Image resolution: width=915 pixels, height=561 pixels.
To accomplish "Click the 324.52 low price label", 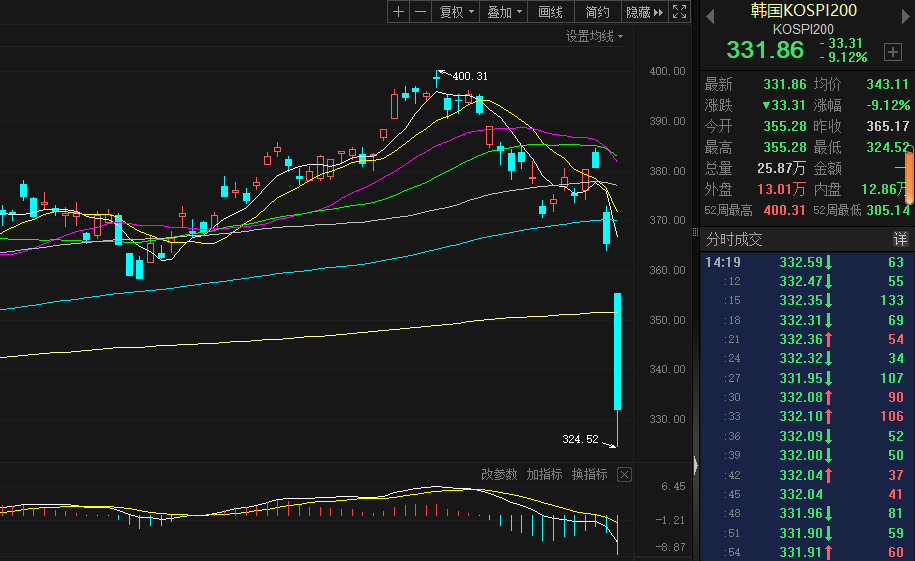I will tap(581, 439).
